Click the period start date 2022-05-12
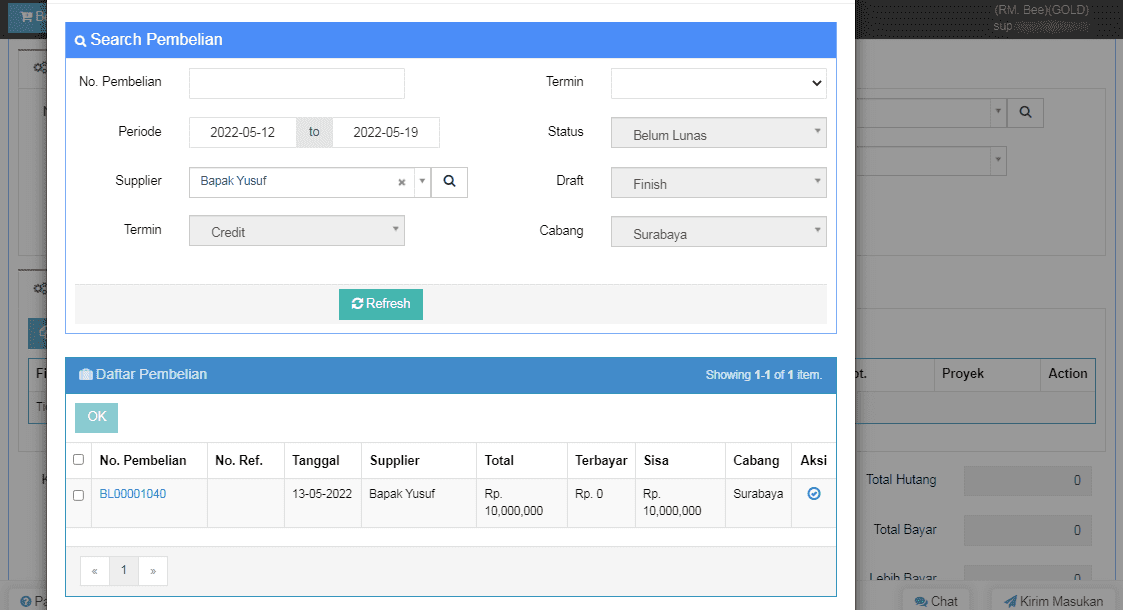The height and width of the screenshot is (610, 1123). click(x=243, y=132)
